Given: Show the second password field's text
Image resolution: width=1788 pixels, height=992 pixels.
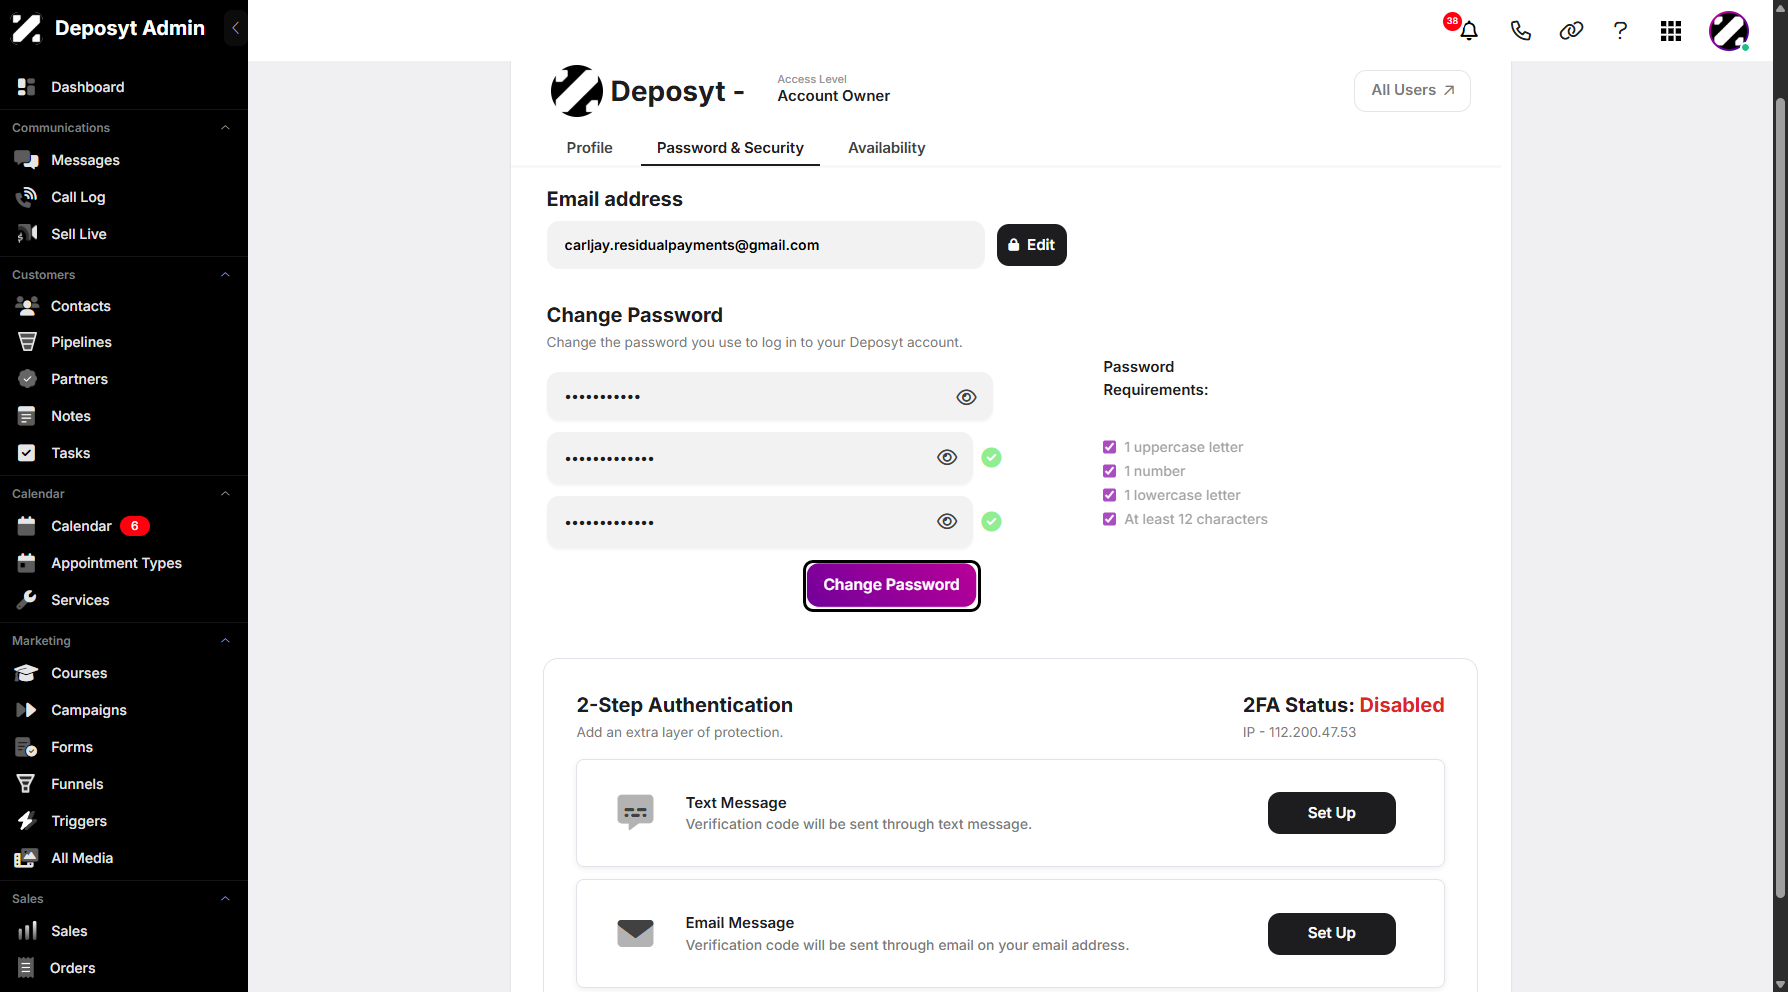Looking at the screenshot, I should tap(947, 457).
